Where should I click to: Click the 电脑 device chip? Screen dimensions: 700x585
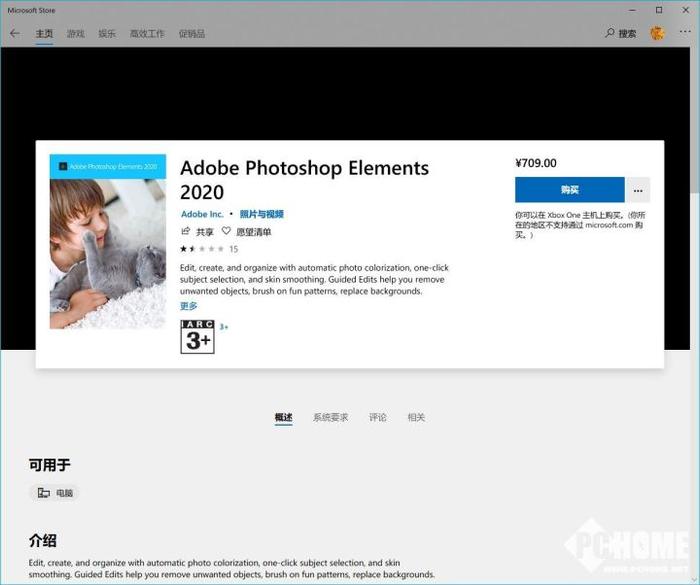[55, 493]
